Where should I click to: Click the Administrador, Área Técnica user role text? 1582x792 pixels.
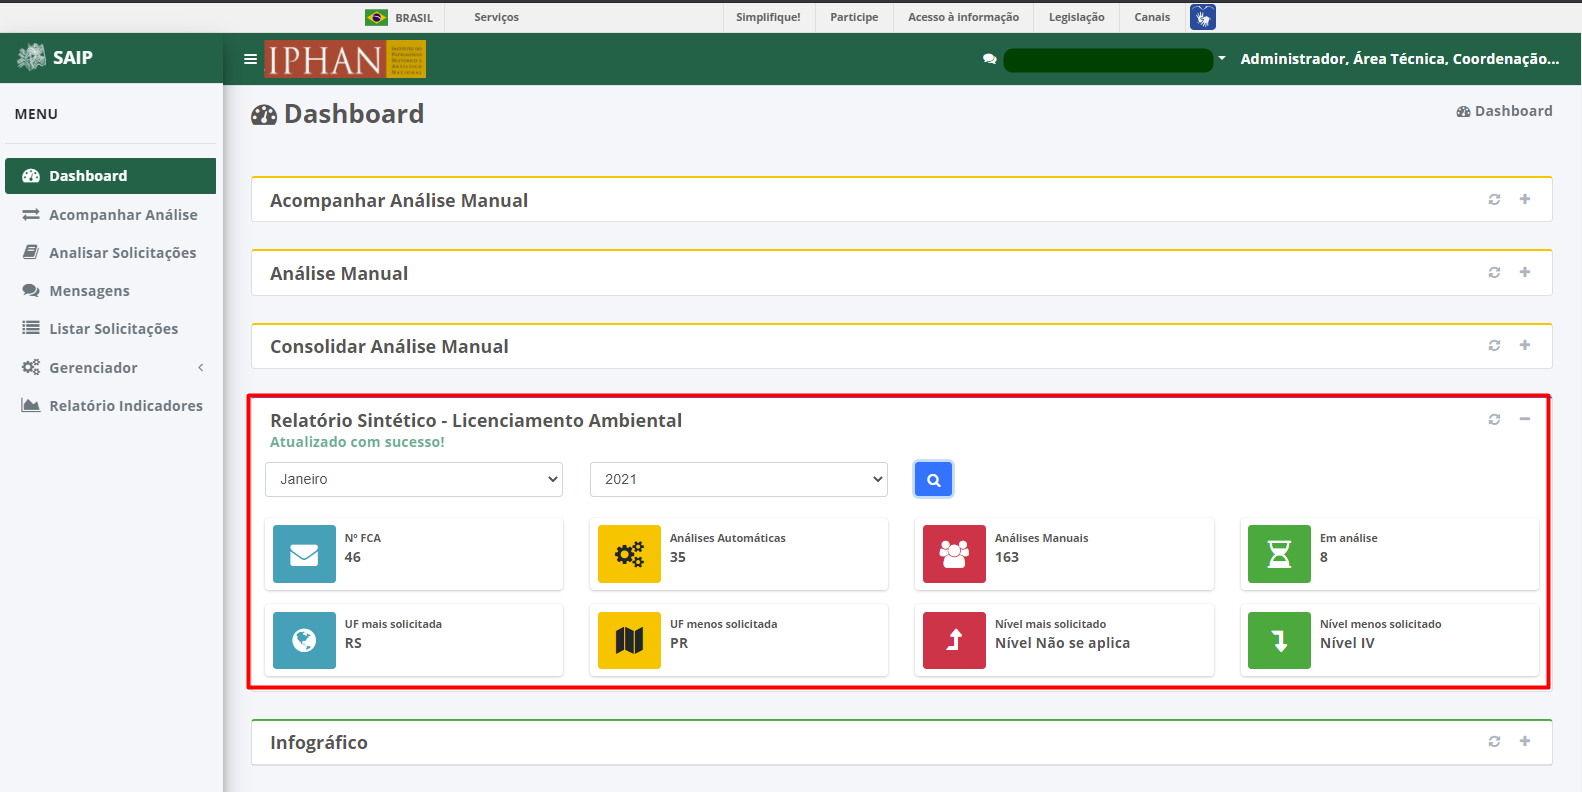[1400, 59]
